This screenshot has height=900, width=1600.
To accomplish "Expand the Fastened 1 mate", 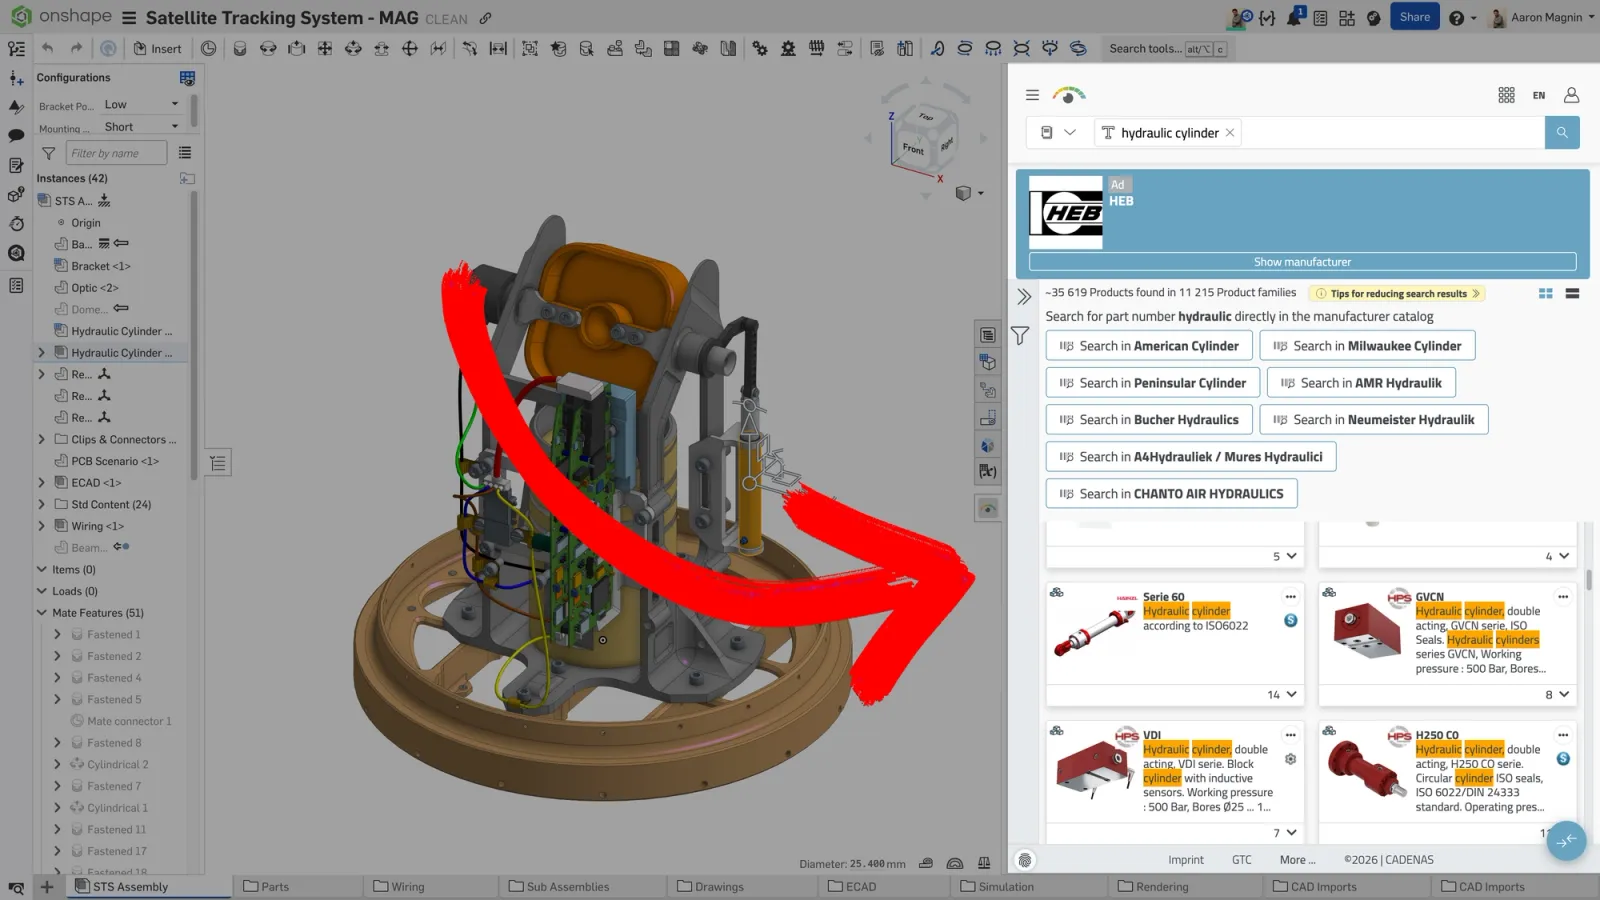I will 57,634.
